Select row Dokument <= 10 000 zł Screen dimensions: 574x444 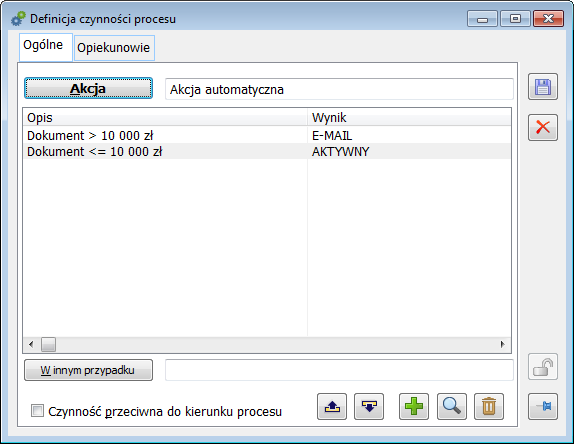pyautogui.click(x=267, y=151)
